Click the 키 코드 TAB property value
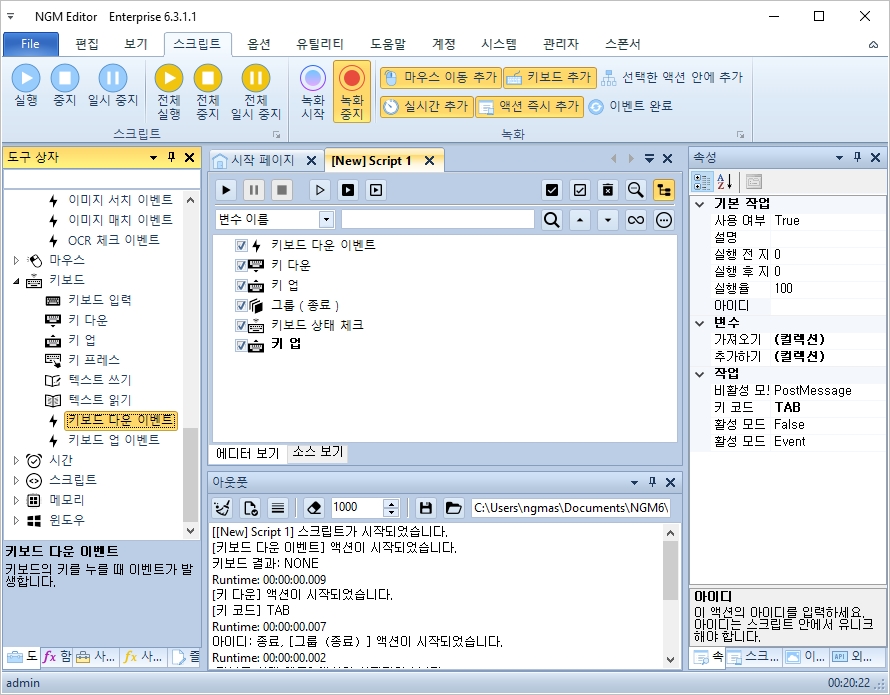This screenshot has height=695, width=890. click(x=828, y=408)
